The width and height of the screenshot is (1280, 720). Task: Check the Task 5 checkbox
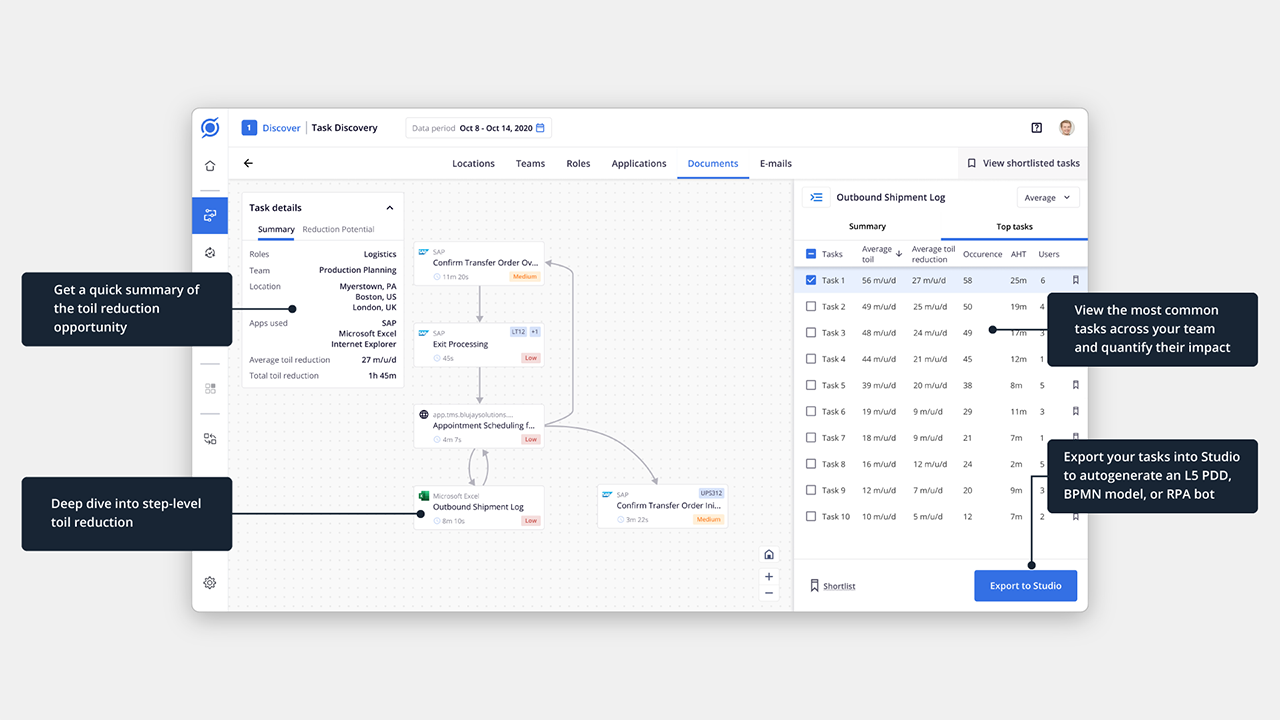pos(811,385)
